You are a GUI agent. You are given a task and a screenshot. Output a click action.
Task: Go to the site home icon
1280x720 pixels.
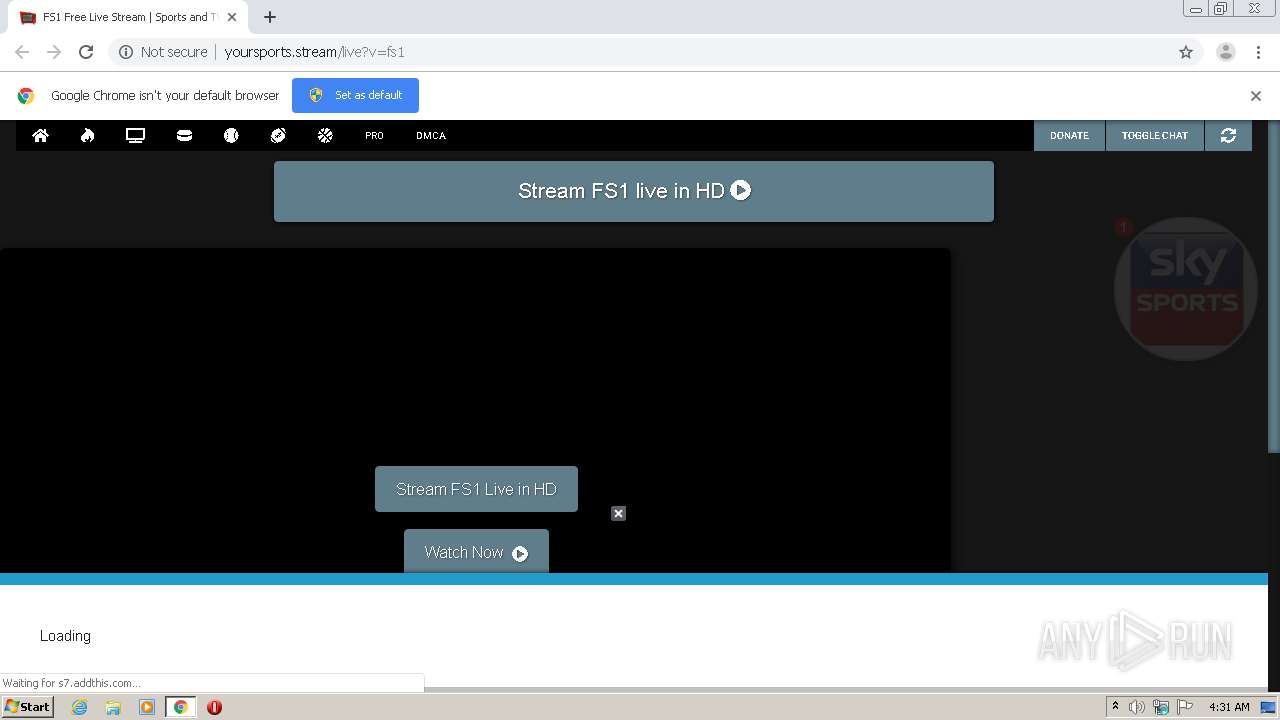click(41, 135)
